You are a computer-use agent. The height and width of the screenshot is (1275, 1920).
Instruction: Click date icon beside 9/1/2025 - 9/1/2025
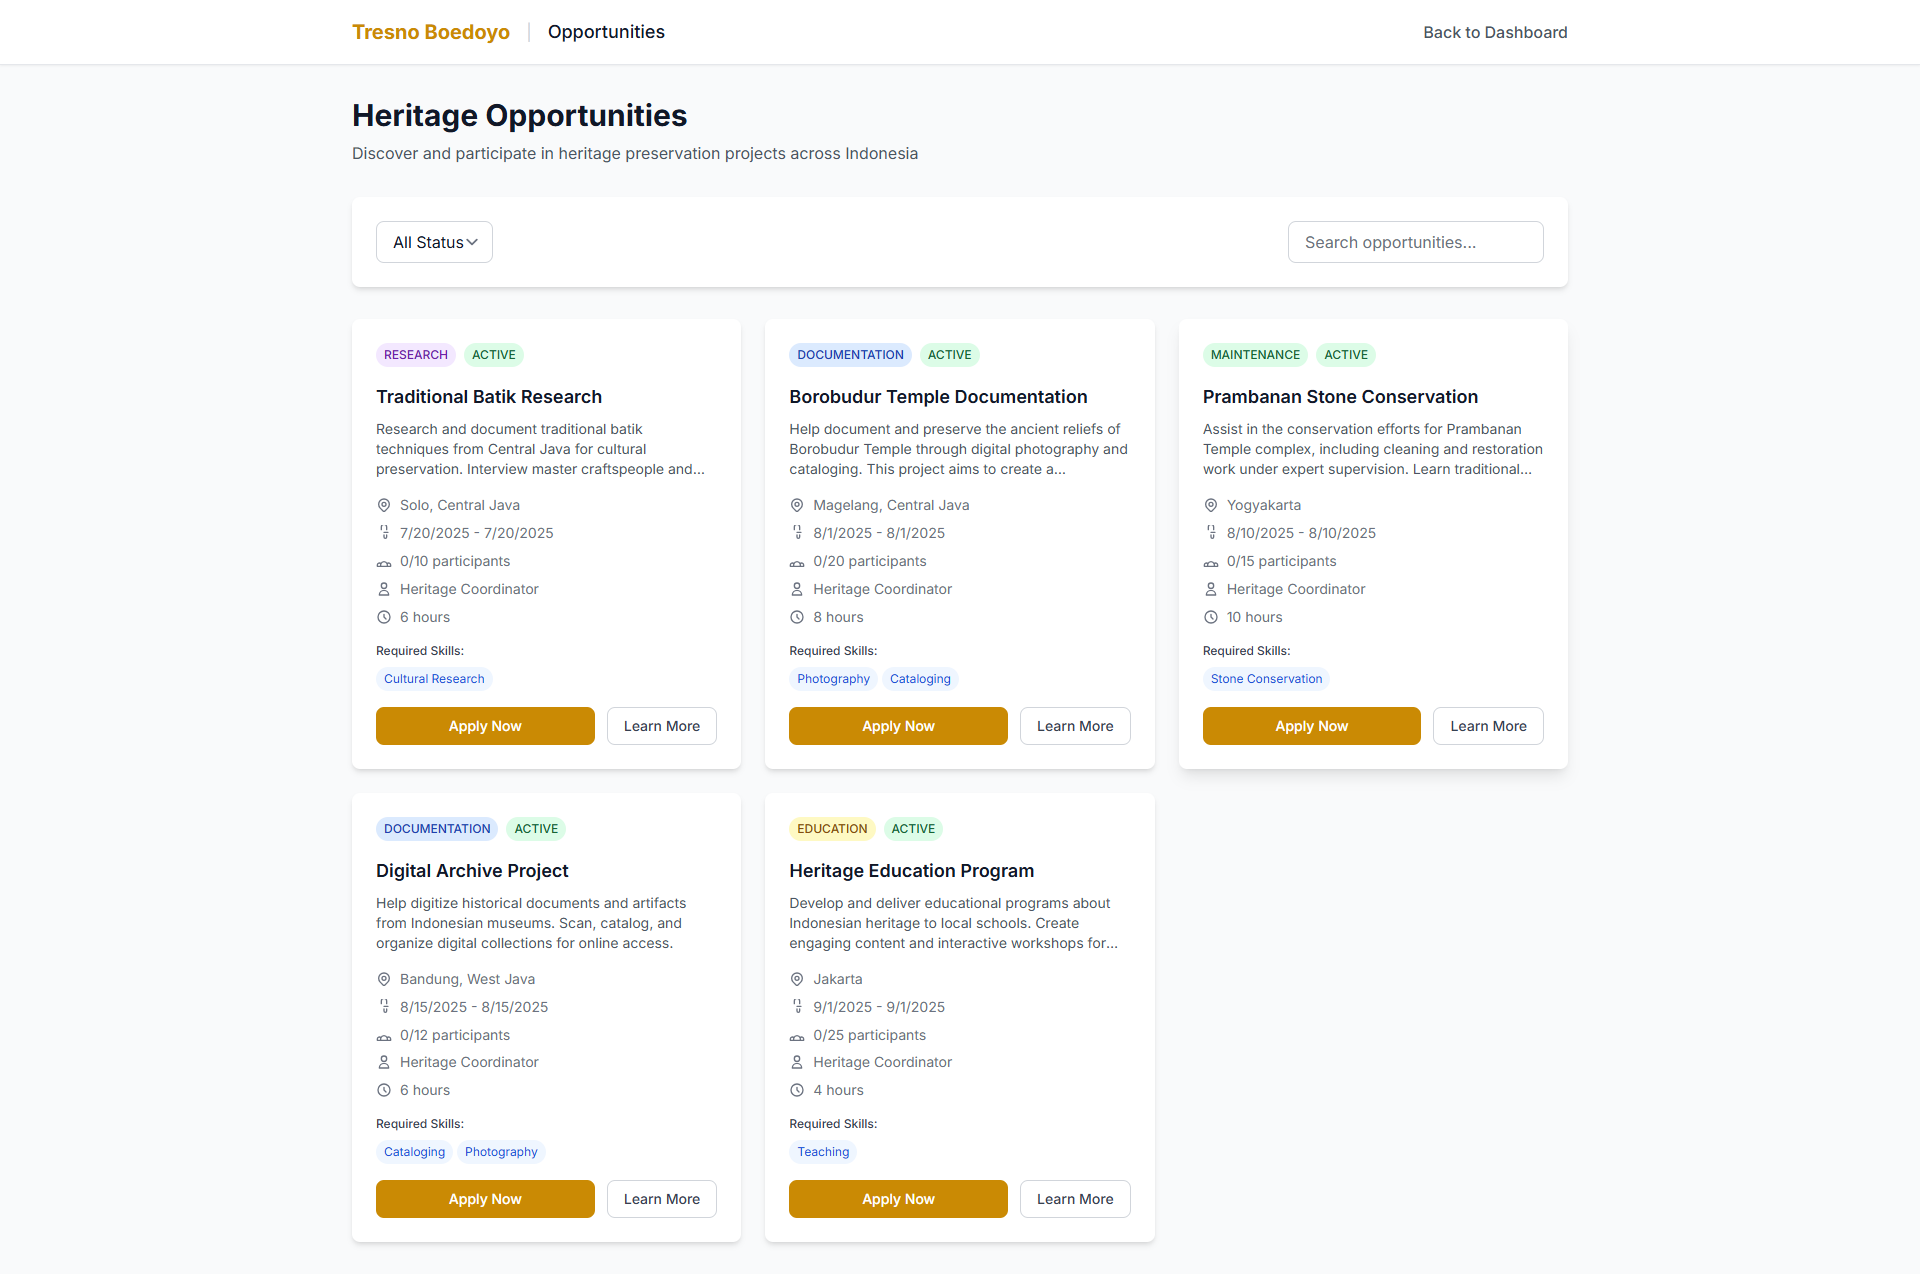pos(797,1007)
